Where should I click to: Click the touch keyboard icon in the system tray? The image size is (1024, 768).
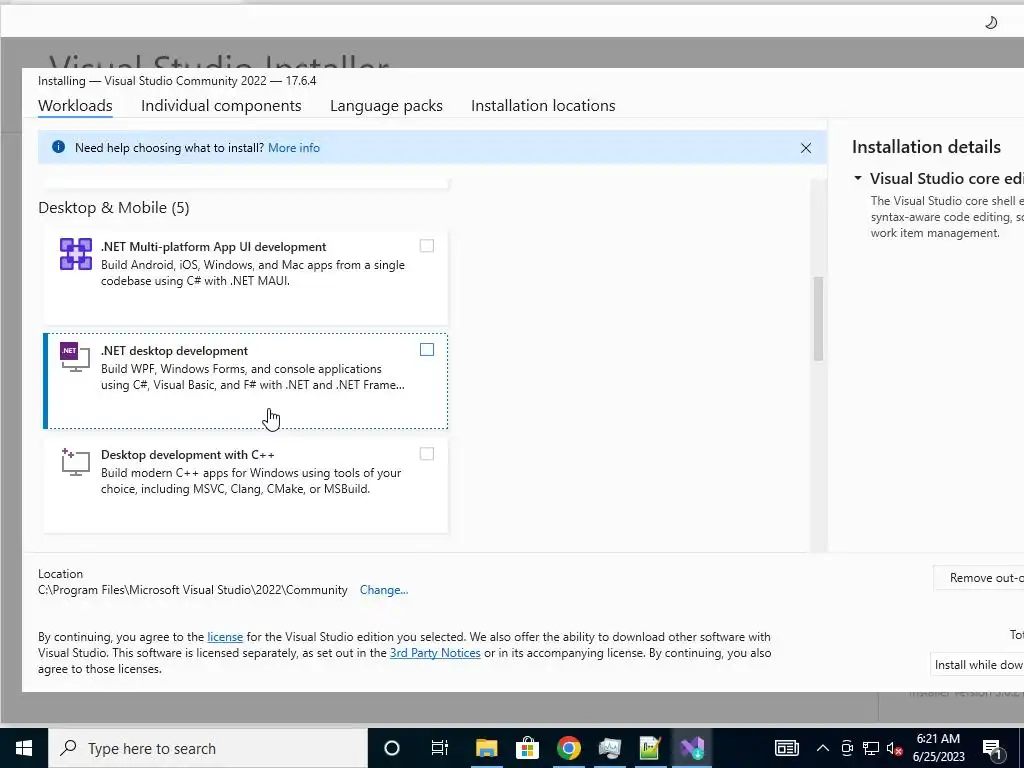(786, 748)
